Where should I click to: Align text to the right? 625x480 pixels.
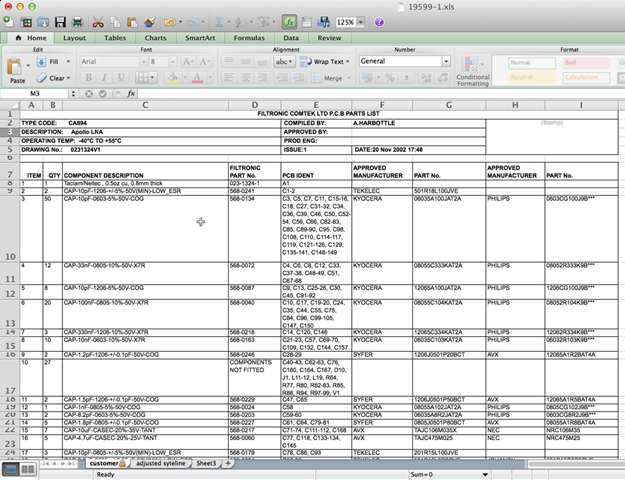click(262, 77)
